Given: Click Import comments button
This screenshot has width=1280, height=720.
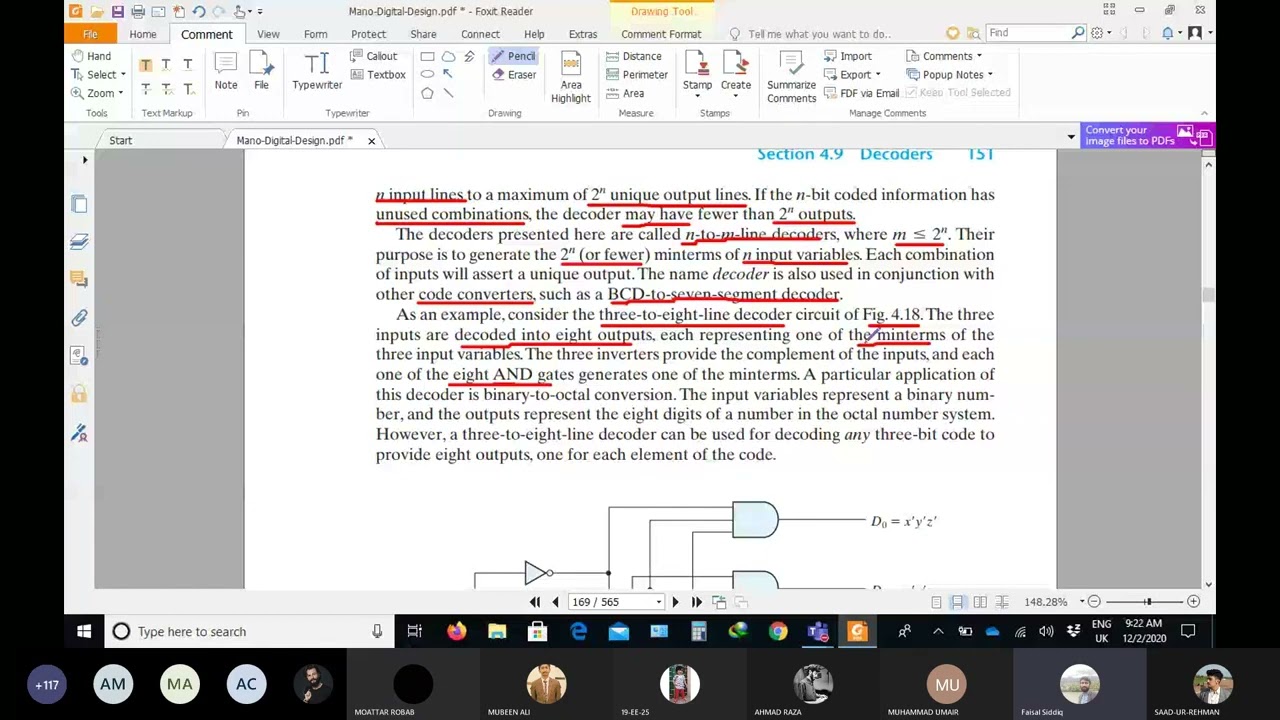Looking at the screenshot, I should (x=848, y=56).
